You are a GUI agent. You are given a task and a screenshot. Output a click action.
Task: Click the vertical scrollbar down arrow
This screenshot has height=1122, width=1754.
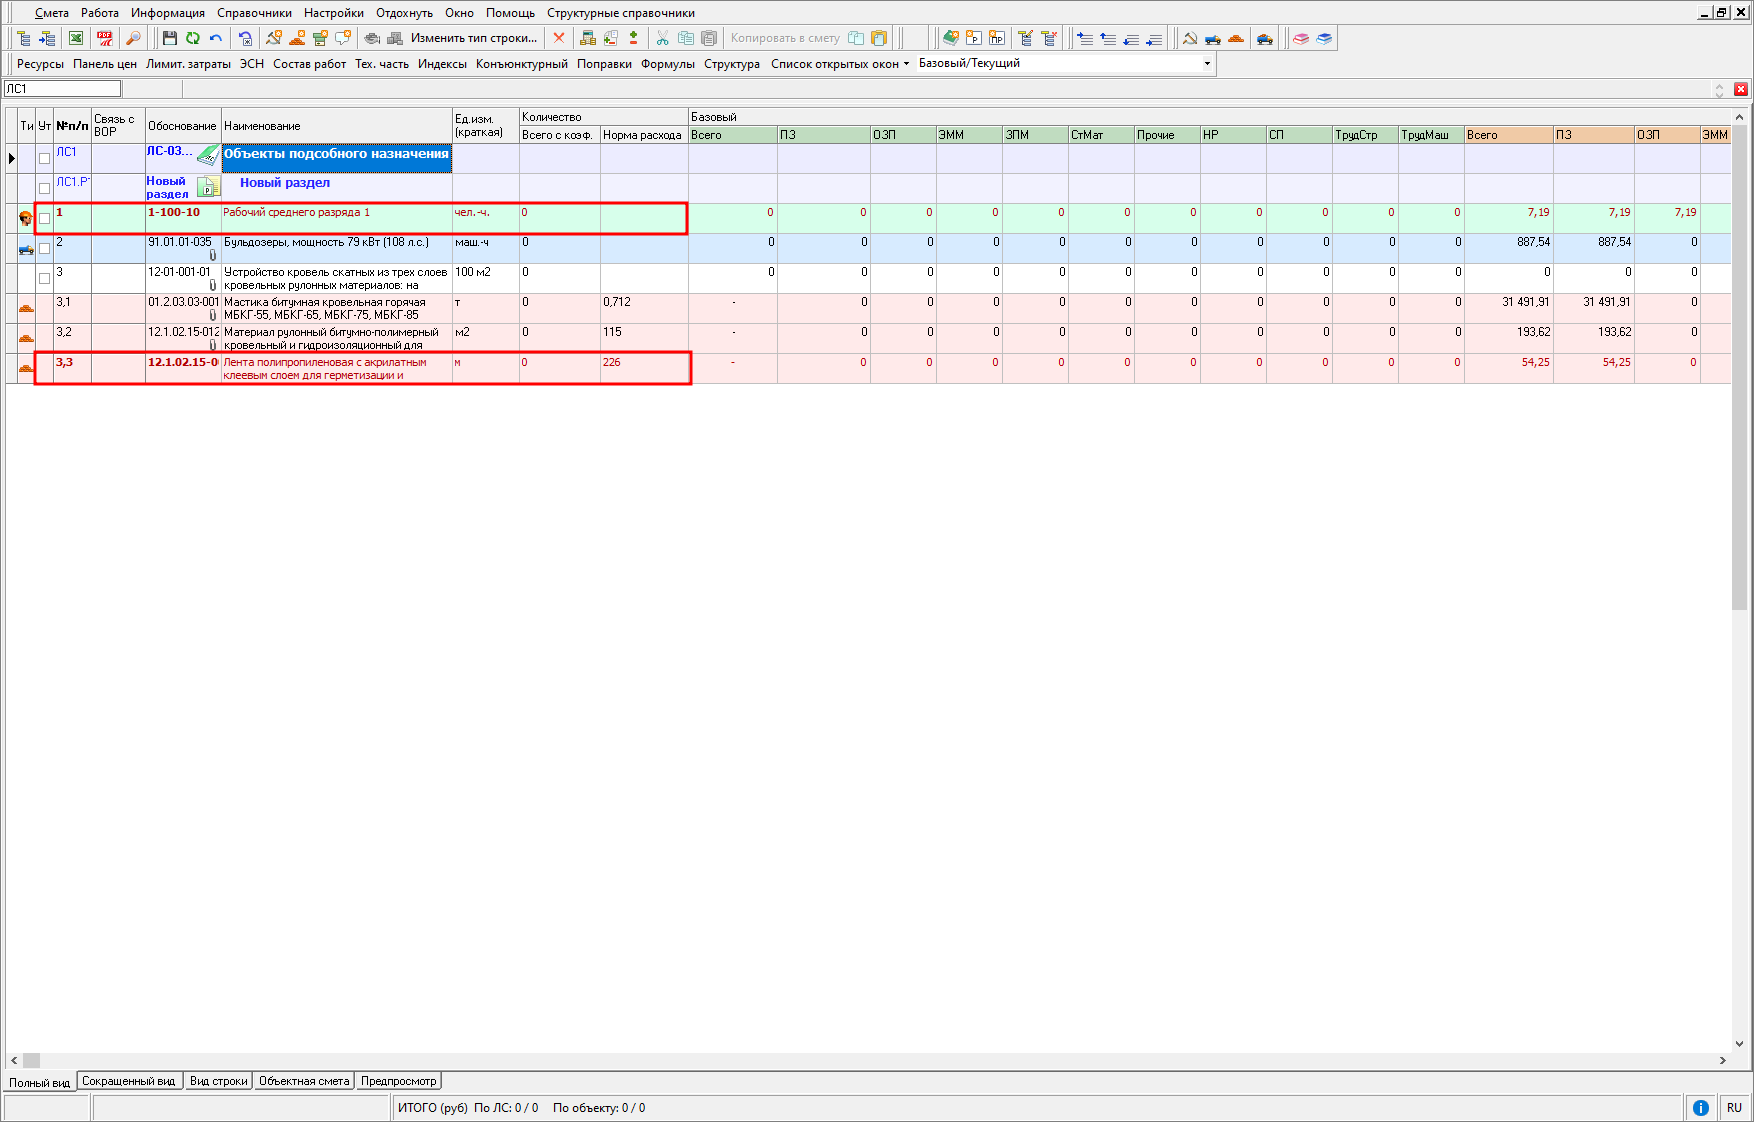(x=1739, y=1043)
